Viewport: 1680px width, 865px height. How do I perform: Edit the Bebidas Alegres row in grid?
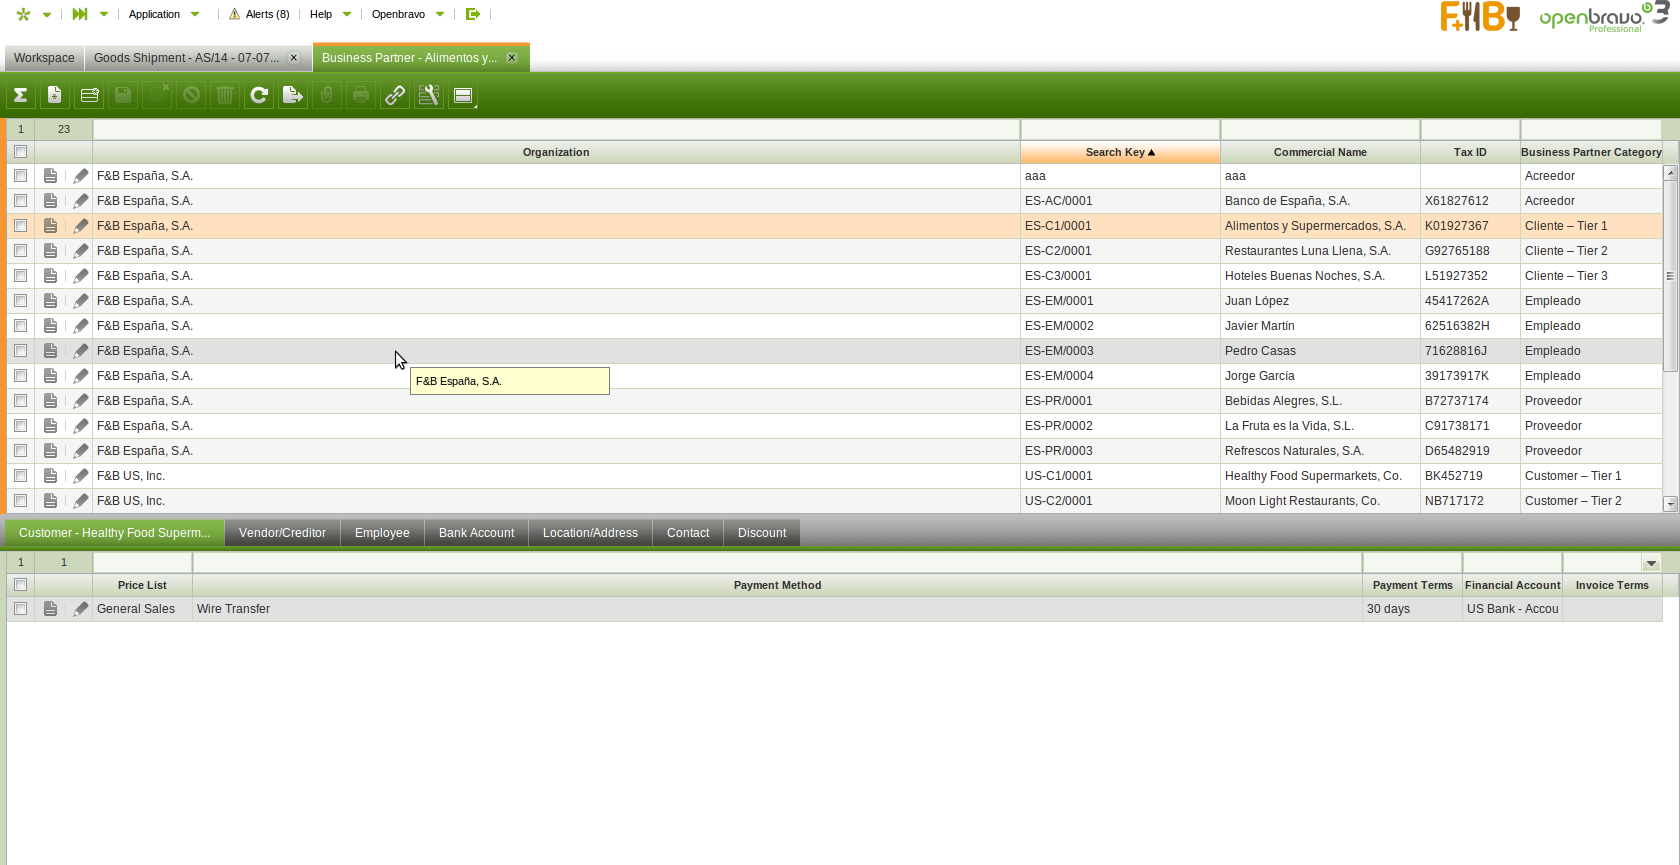point(81,401)
